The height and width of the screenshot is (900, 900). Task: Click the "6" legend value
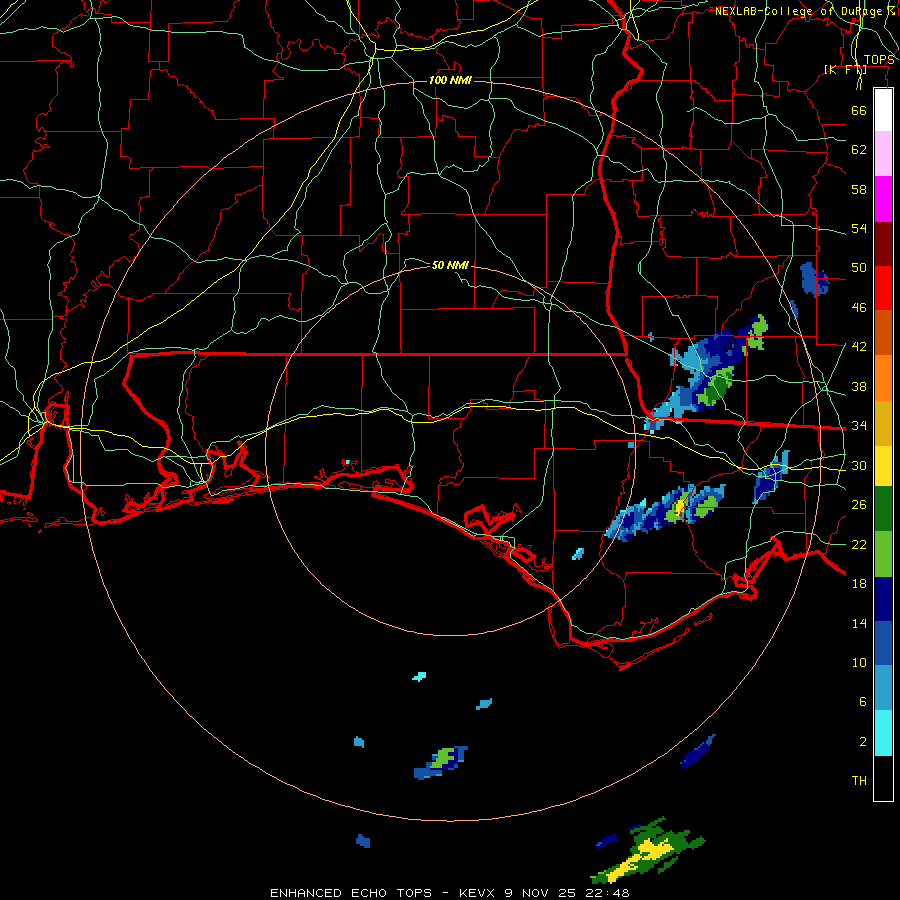click(862, 702)
